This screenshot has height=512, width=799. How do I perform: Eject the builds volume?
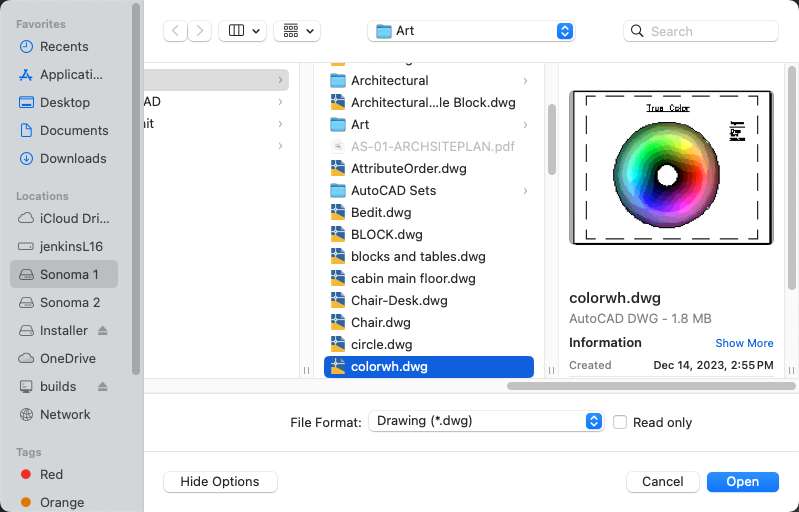(x=102, y=387)
